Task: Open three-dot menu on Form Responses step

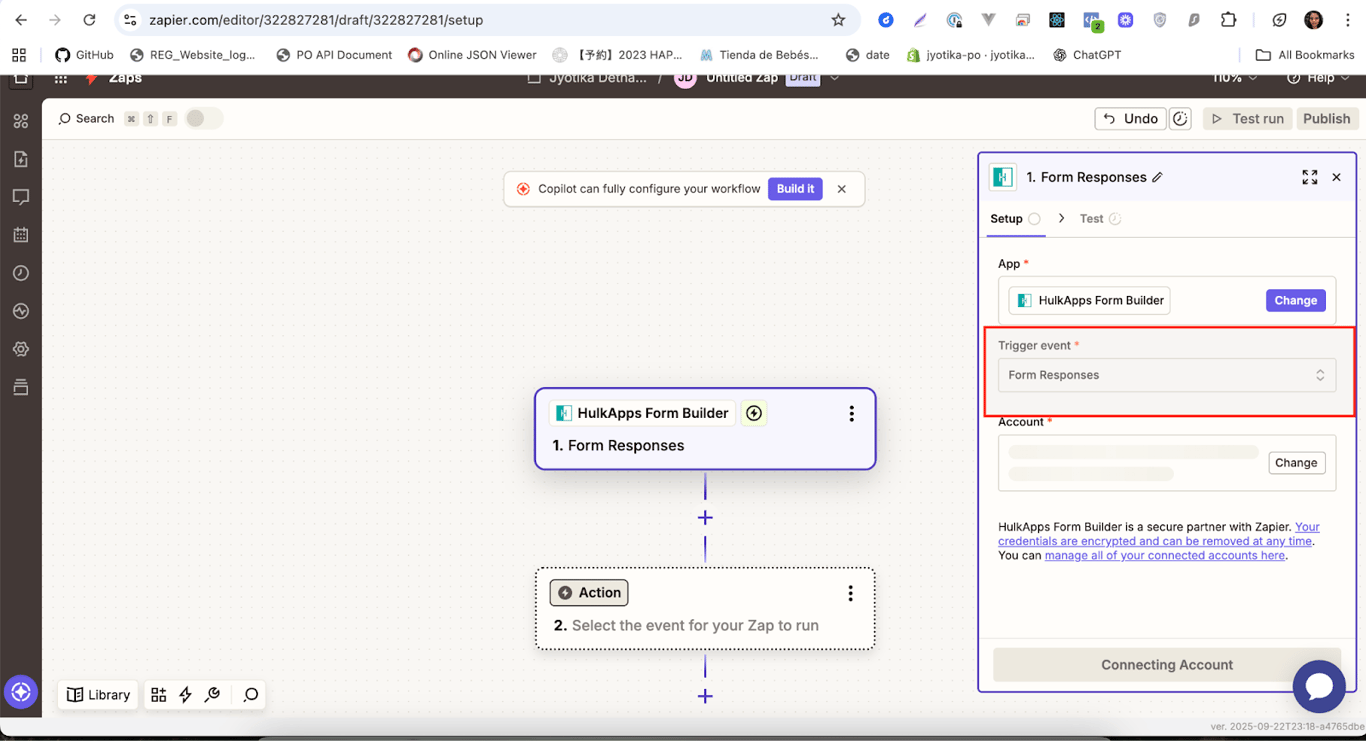Action: pyautogui.click(x=851, y=414)
